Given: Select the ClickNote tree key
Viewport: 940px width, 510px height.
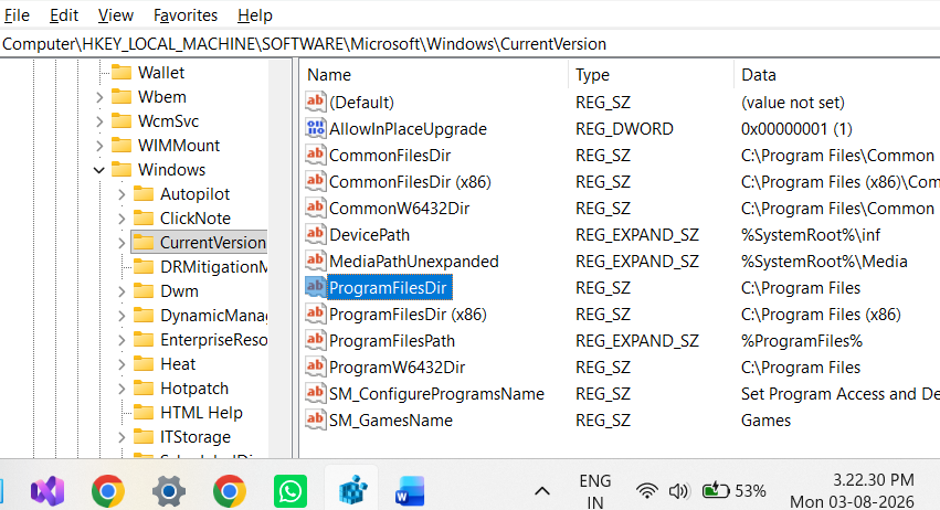Looking at the screenshot, I should pyautogui.click(x=195, y=218).
